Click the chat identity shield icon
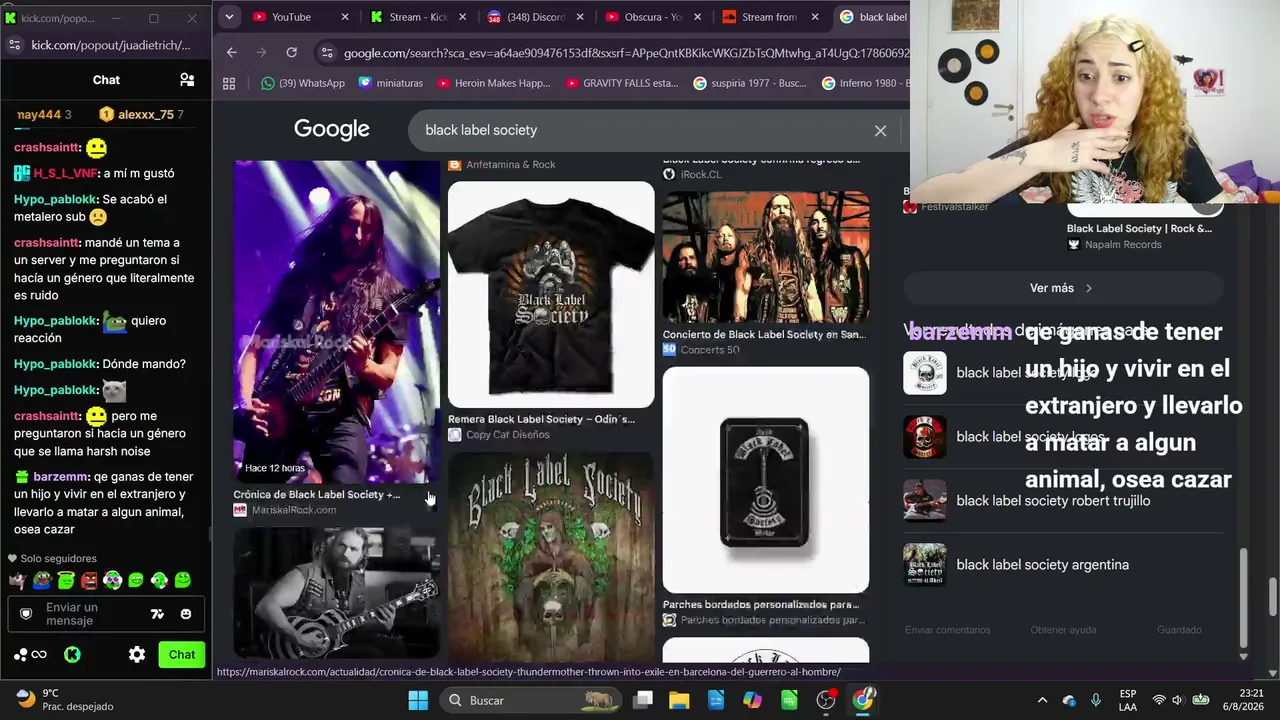1280x720 pixels. (x=26, y=614)
